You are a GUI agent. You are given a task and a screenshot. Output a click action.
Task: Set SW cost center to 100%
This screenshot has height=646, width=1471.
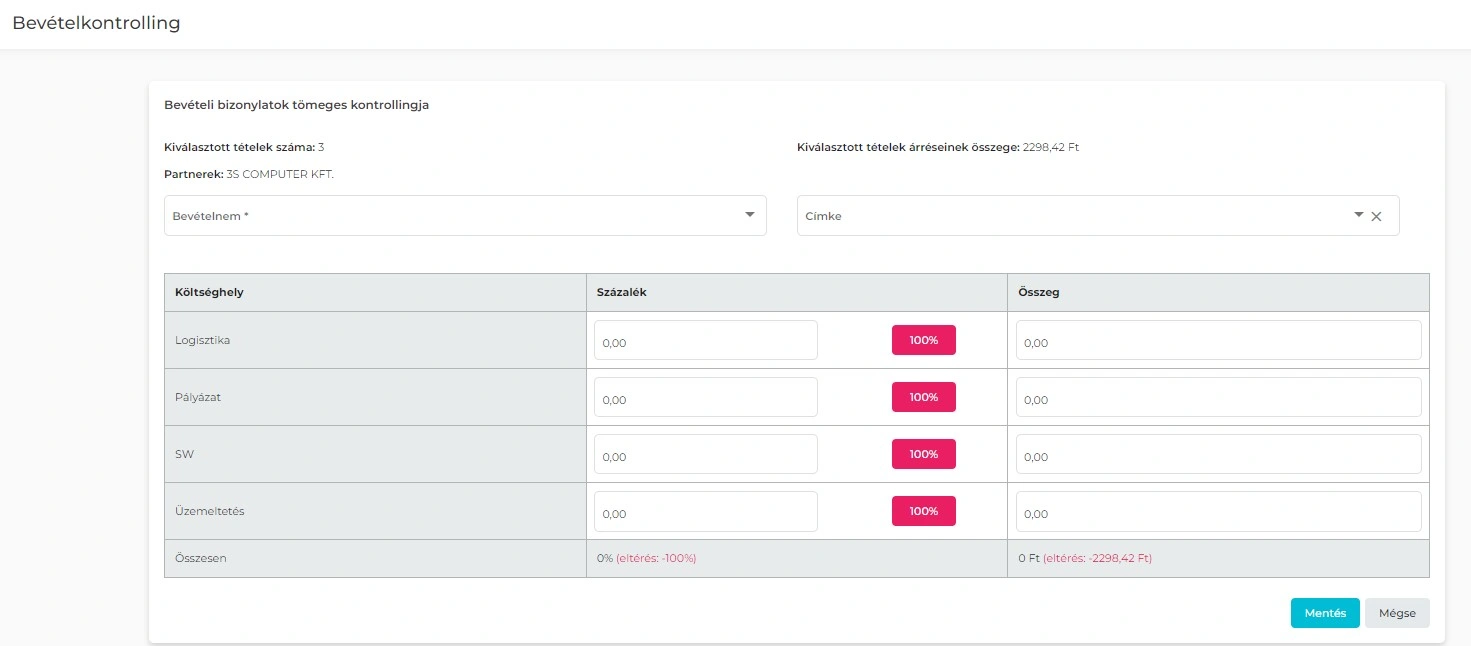click(x=923, y=454)
